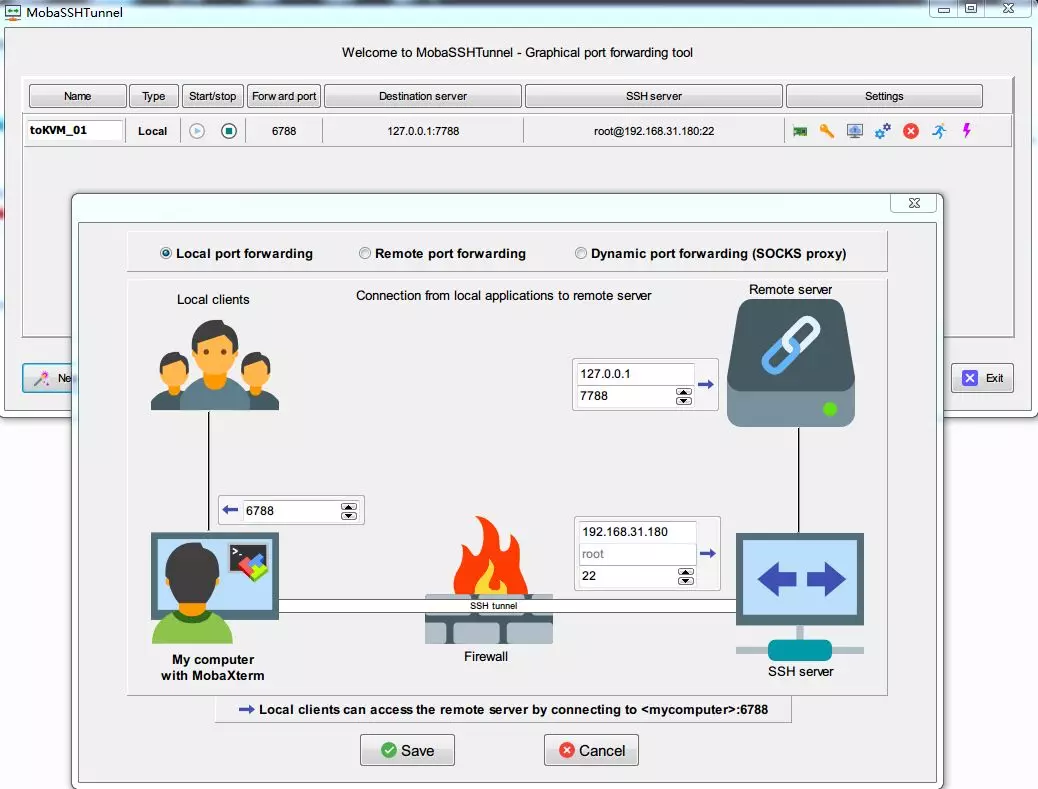Open network card settings icon for toKVM_01
Image resolution: width=1038 pixels, height=789 pixels.
pos(800,131)
